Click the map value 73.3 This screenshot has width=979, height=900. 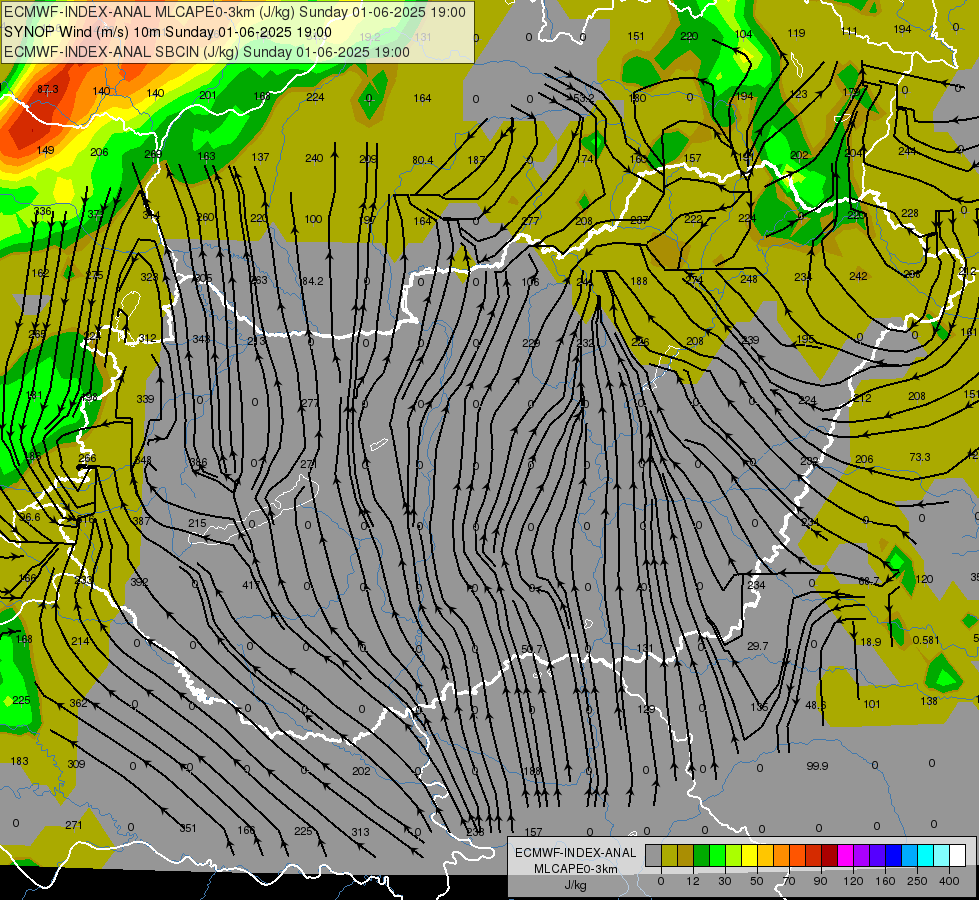(920, 457)
